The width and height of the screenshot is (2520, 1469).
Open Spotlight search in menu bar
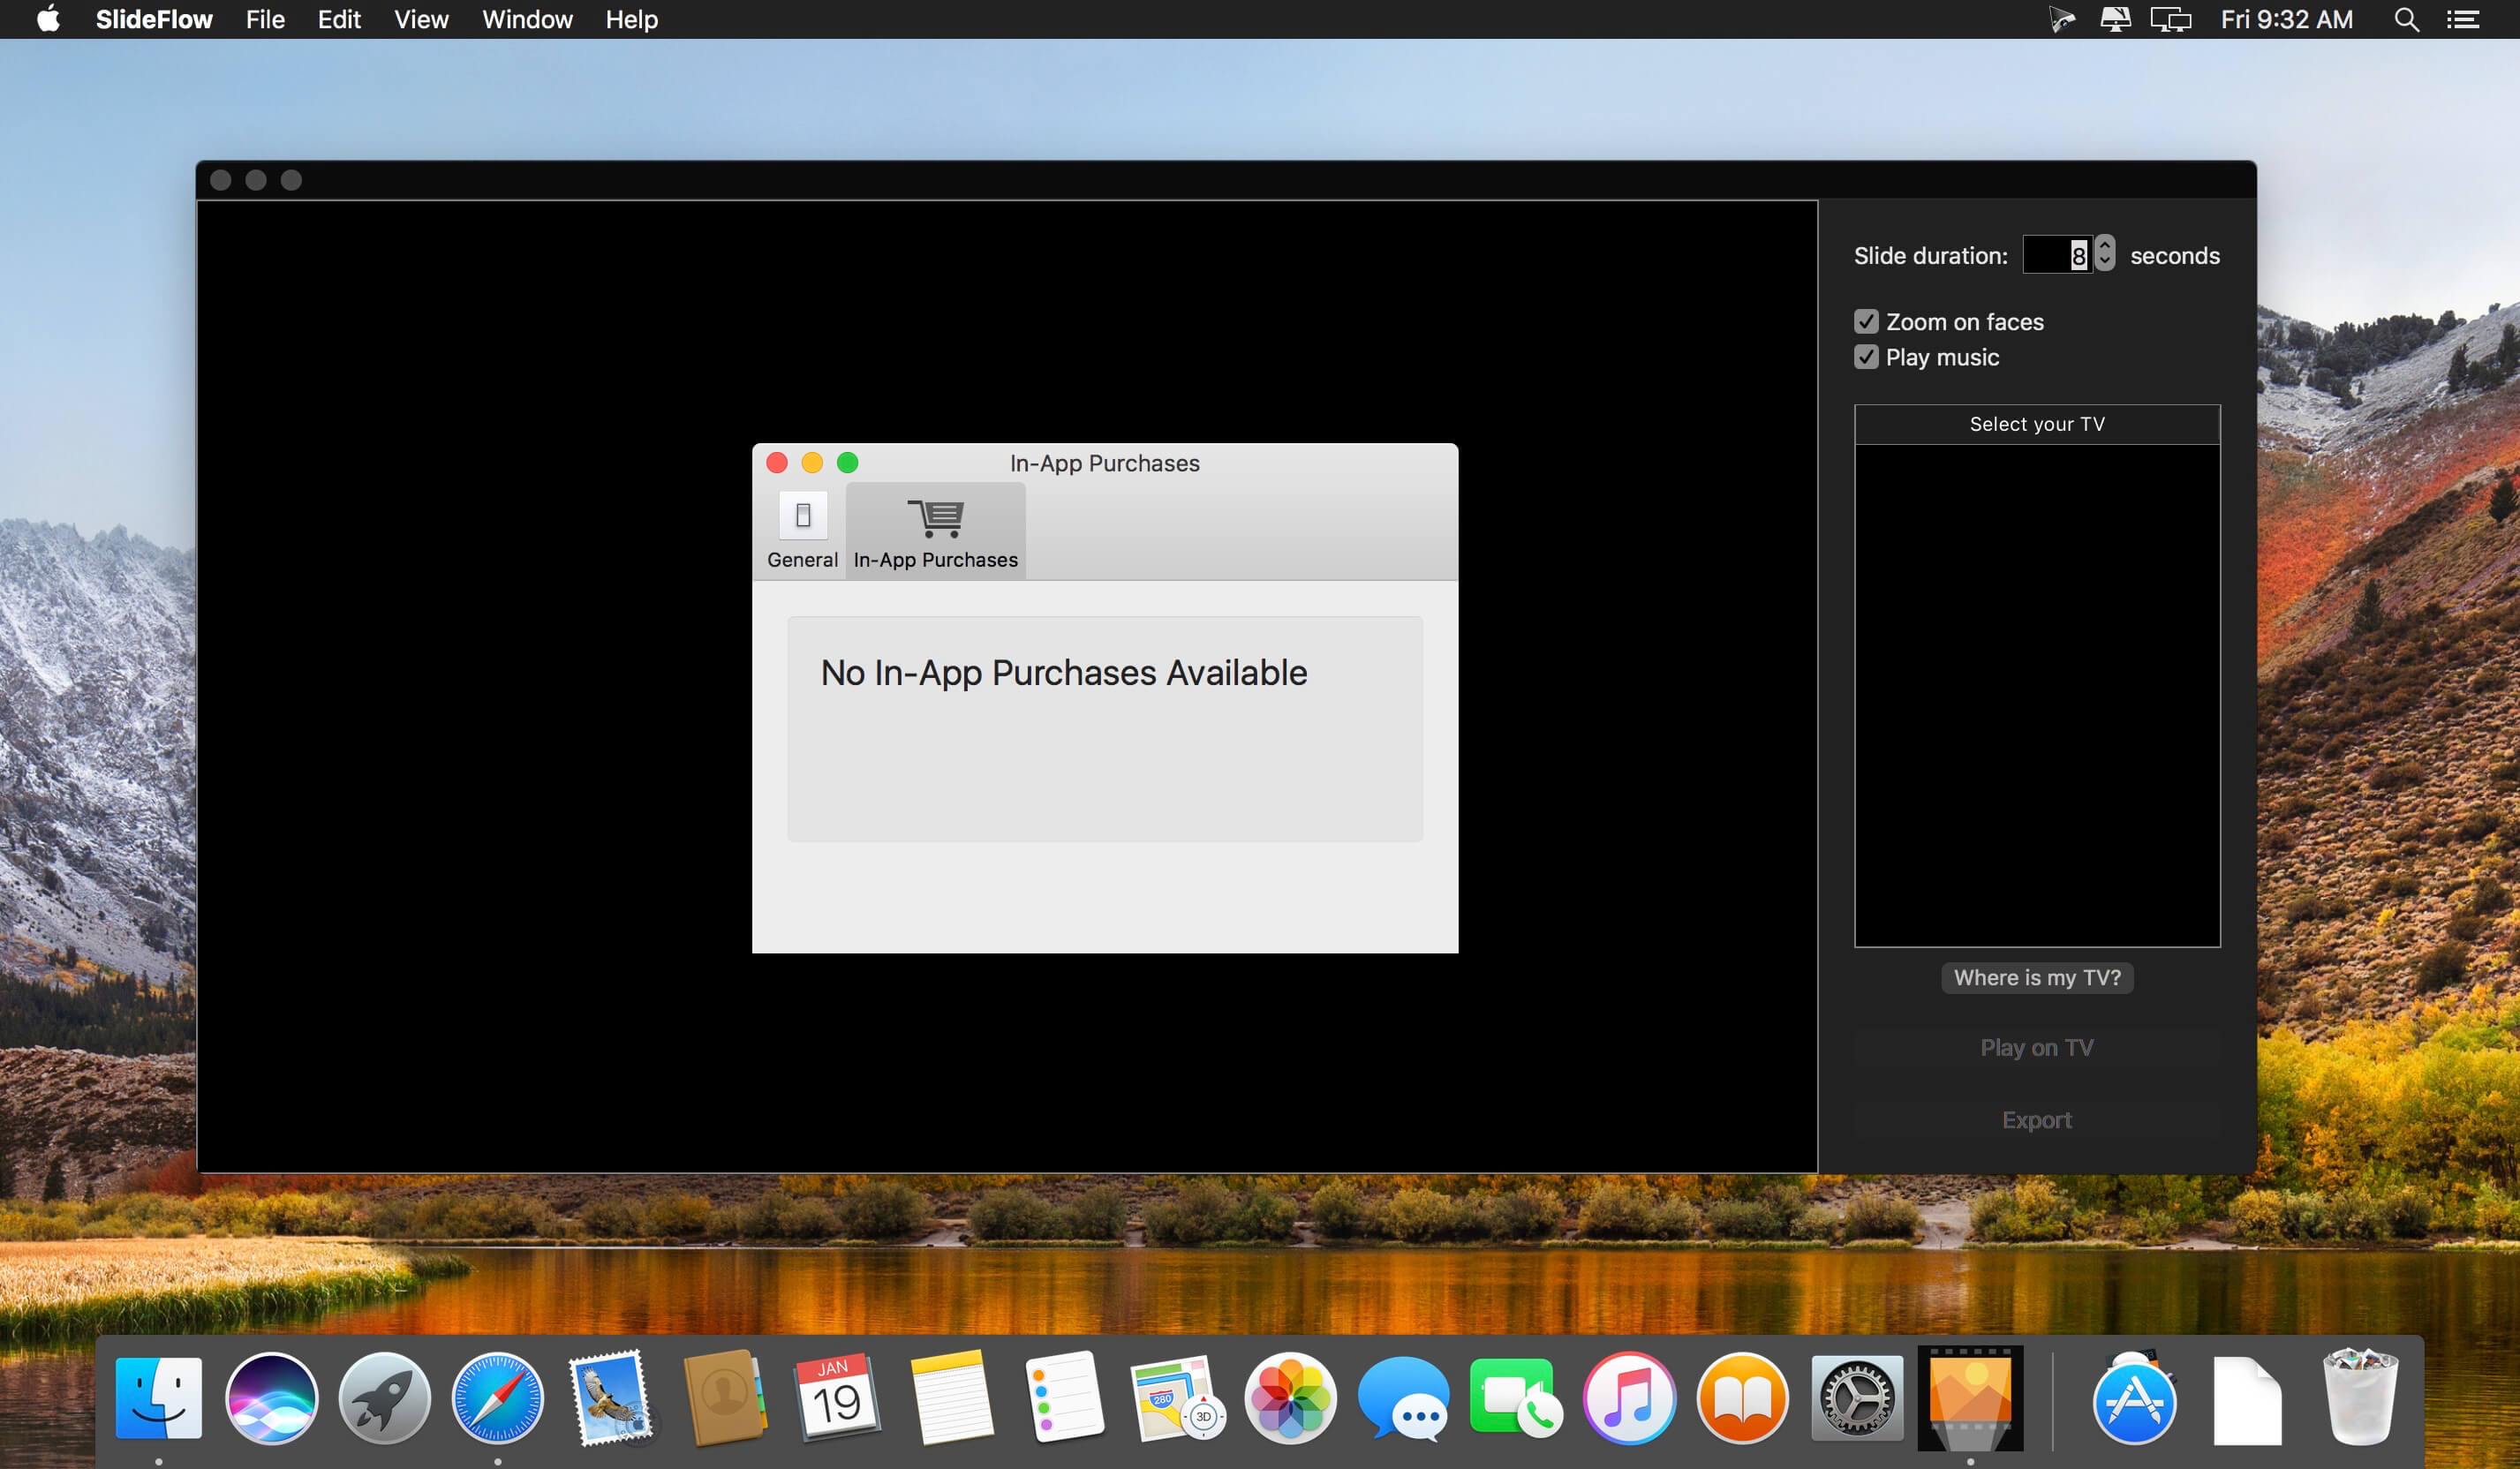[x=2406, y=19]
